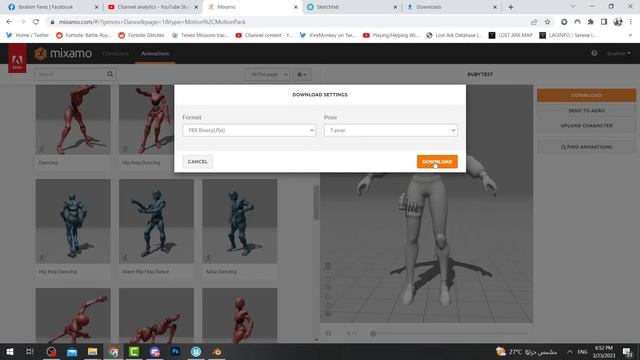Click the weather widget on the taskbar

pyautogui.click(x=526, y=351)
